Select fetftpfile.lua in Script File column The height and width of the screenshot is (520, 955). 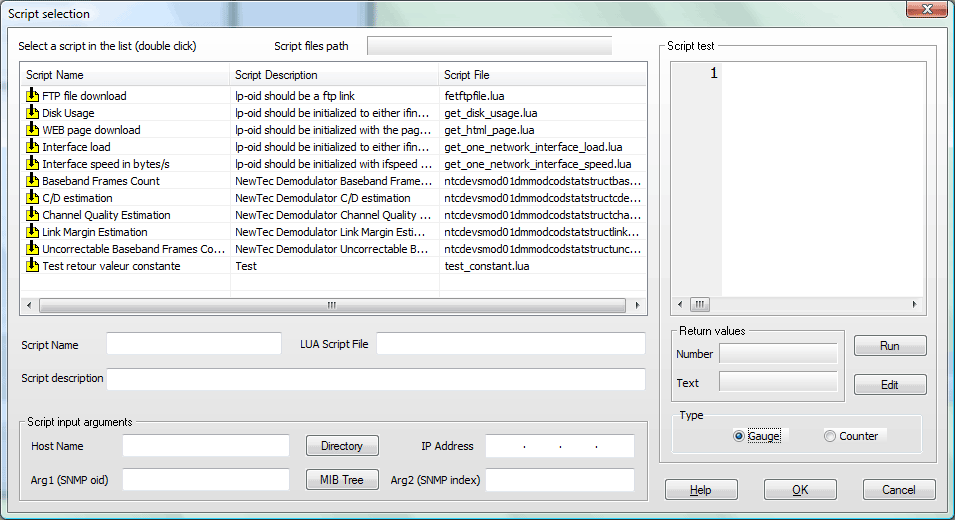click(x=474, y=96)
